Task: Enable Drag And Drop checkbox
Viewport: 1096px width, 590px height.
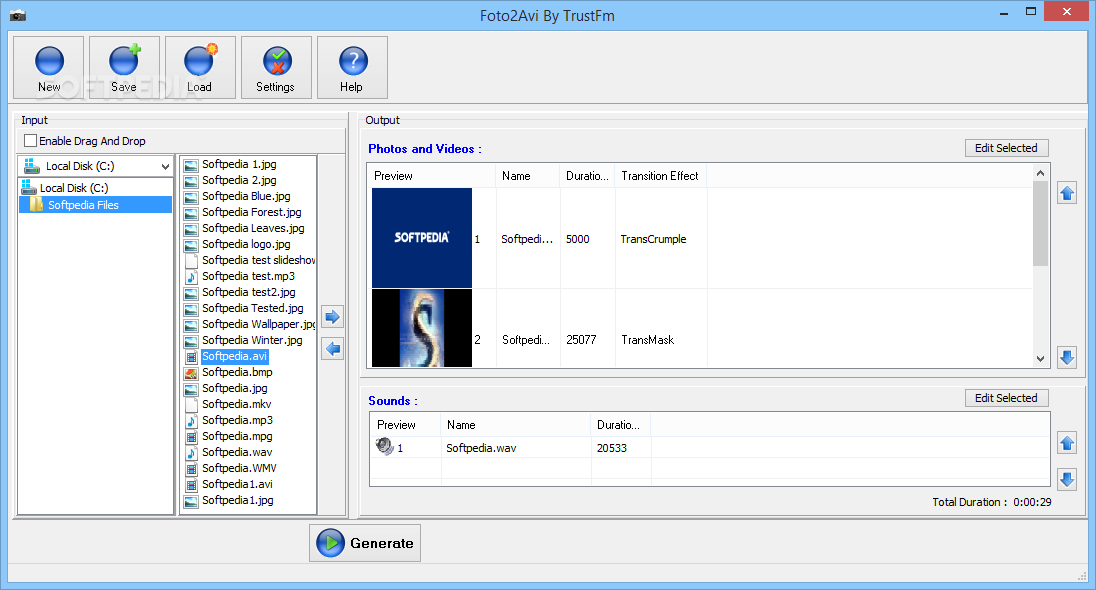Action: point(31,141)
